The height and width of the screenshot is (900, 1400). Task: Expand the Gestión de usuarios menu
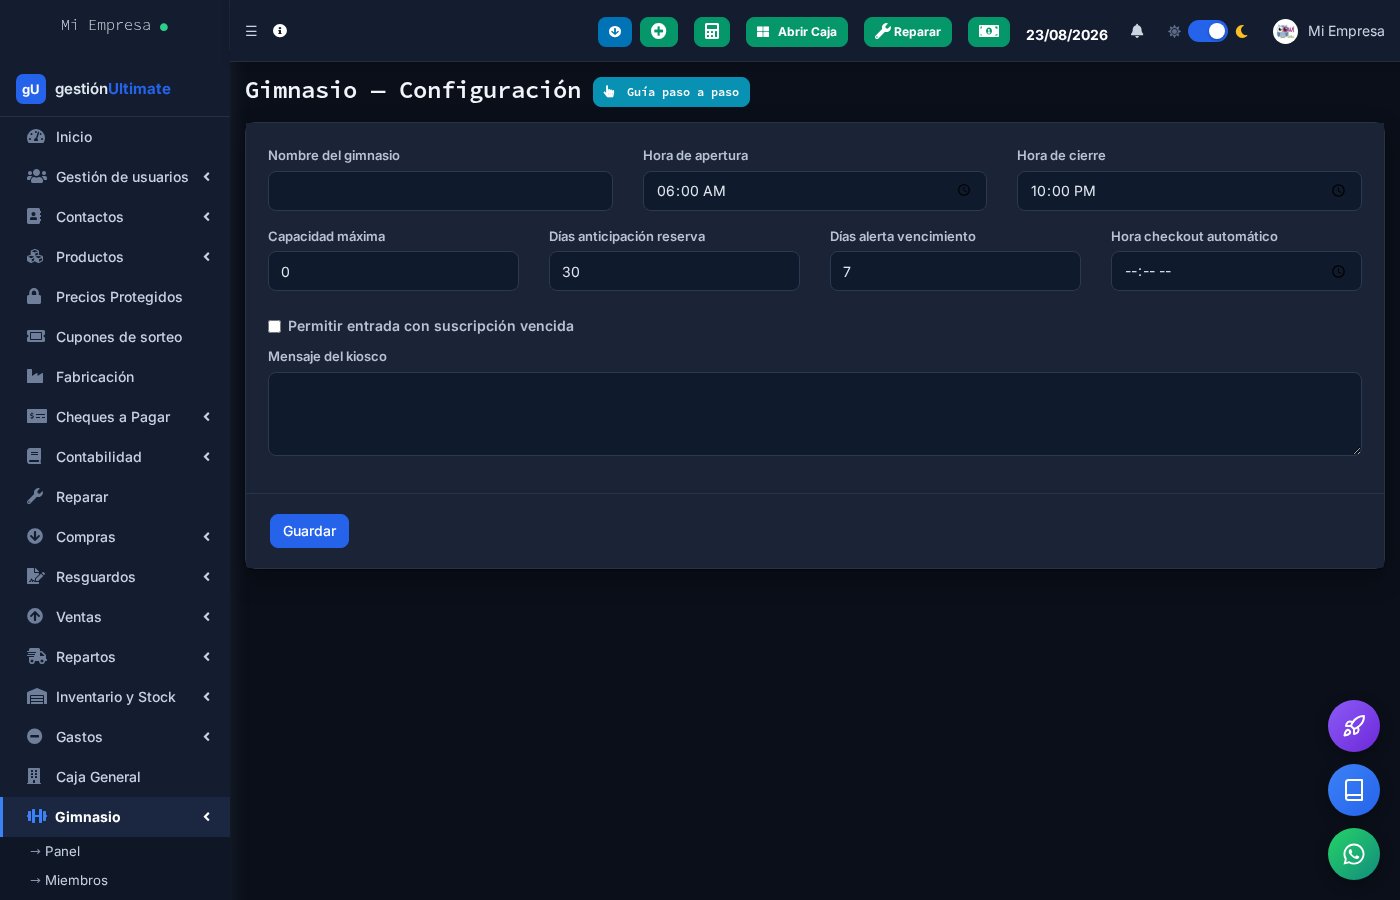(115, 177)
